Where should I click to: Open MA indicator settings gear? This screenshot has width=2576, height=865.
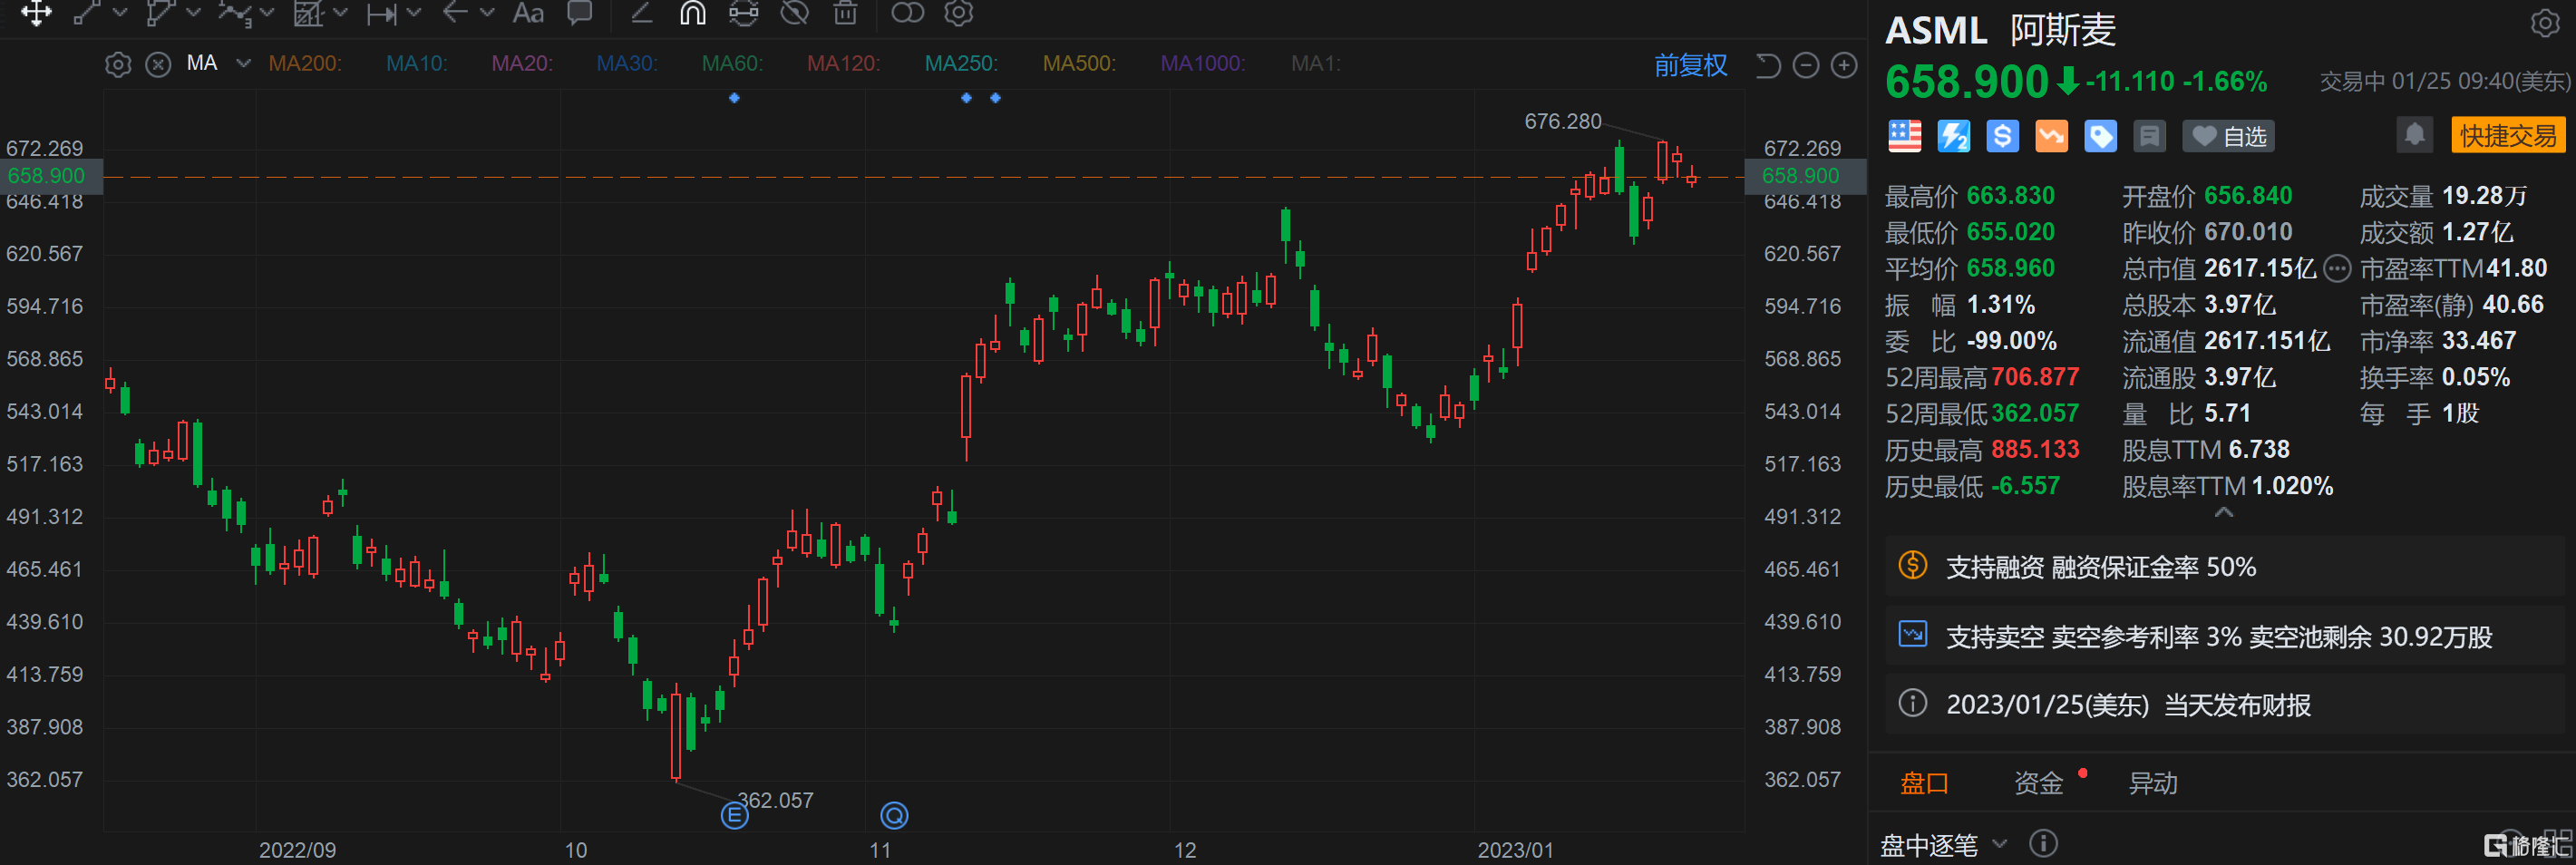(118, 64)
